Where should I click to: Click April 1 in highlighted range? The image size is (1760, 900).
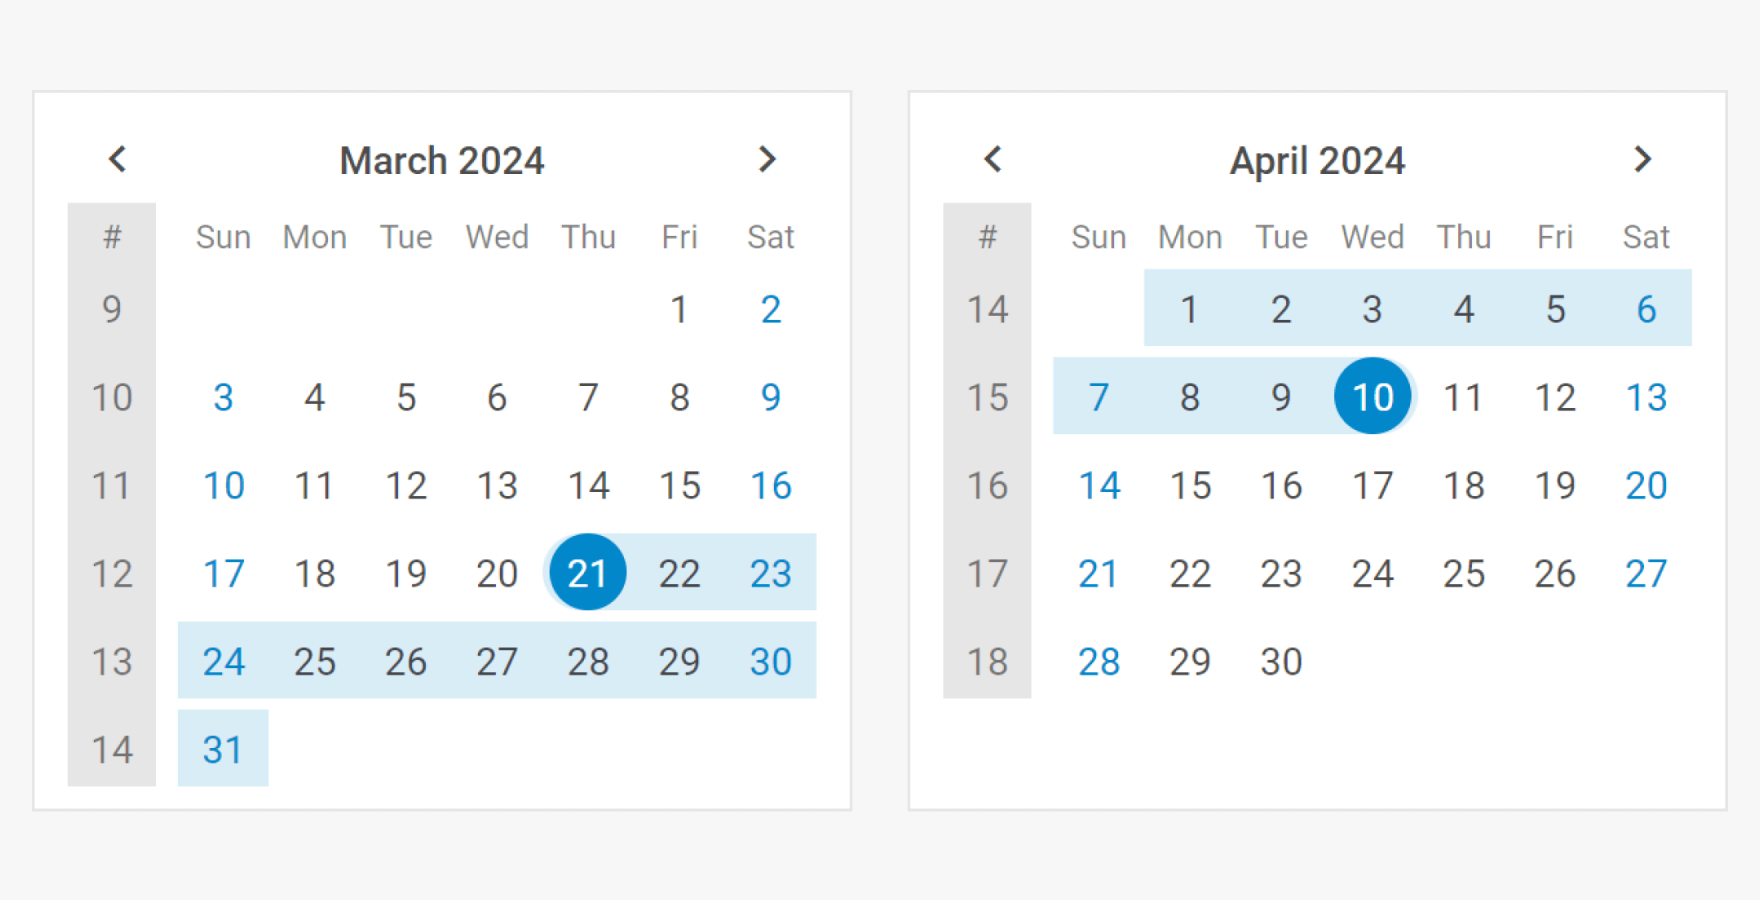(x=1190, y=309)
